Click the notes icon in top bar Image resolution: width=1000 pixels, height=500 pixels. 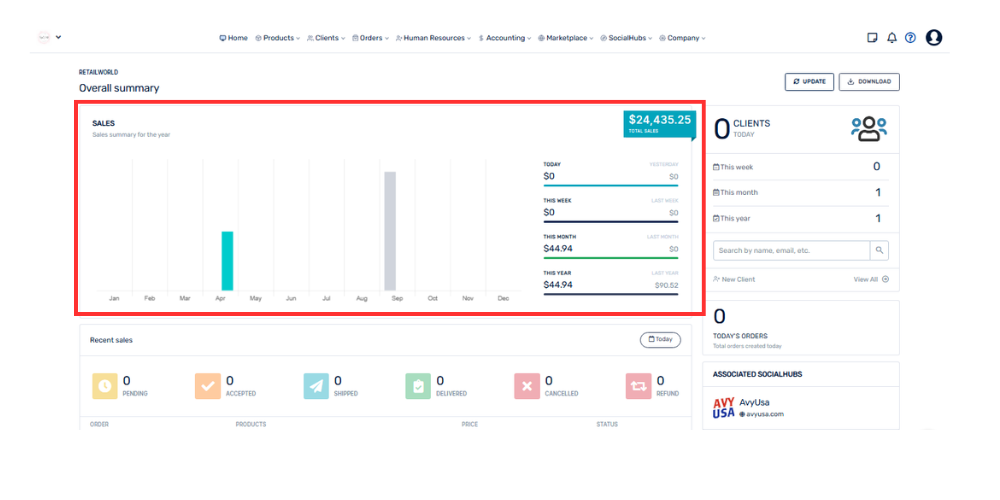point(872,38)
